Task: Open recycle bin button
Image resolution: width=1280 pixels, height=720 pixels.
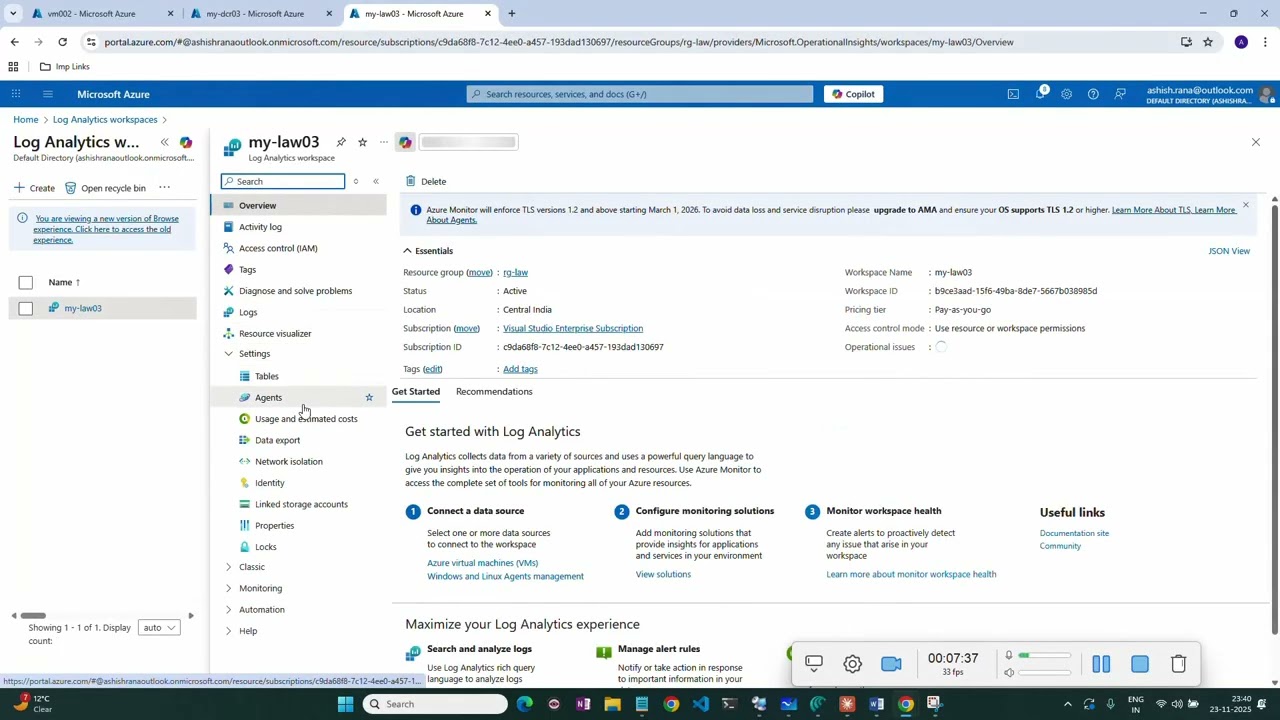Action: point(105,188)
